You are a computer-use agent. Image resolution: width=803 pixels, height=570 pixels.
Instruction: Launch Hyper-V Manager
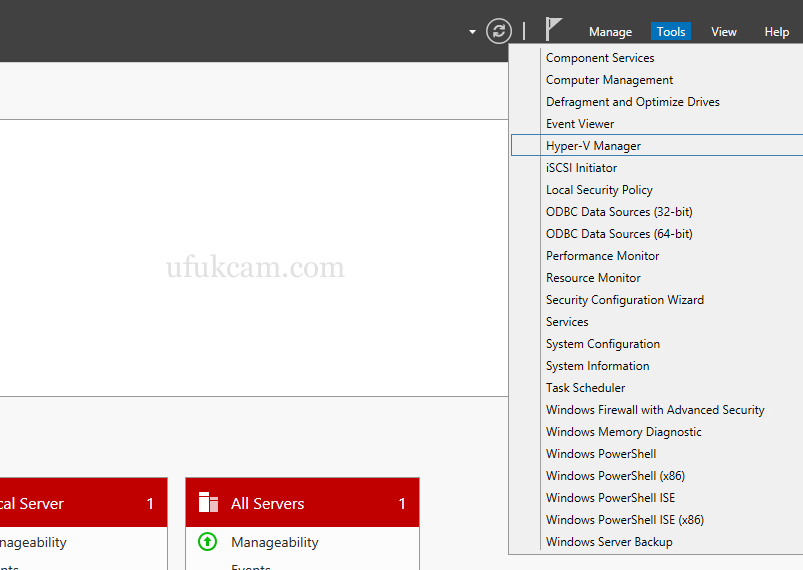click(x=657, y=145)
